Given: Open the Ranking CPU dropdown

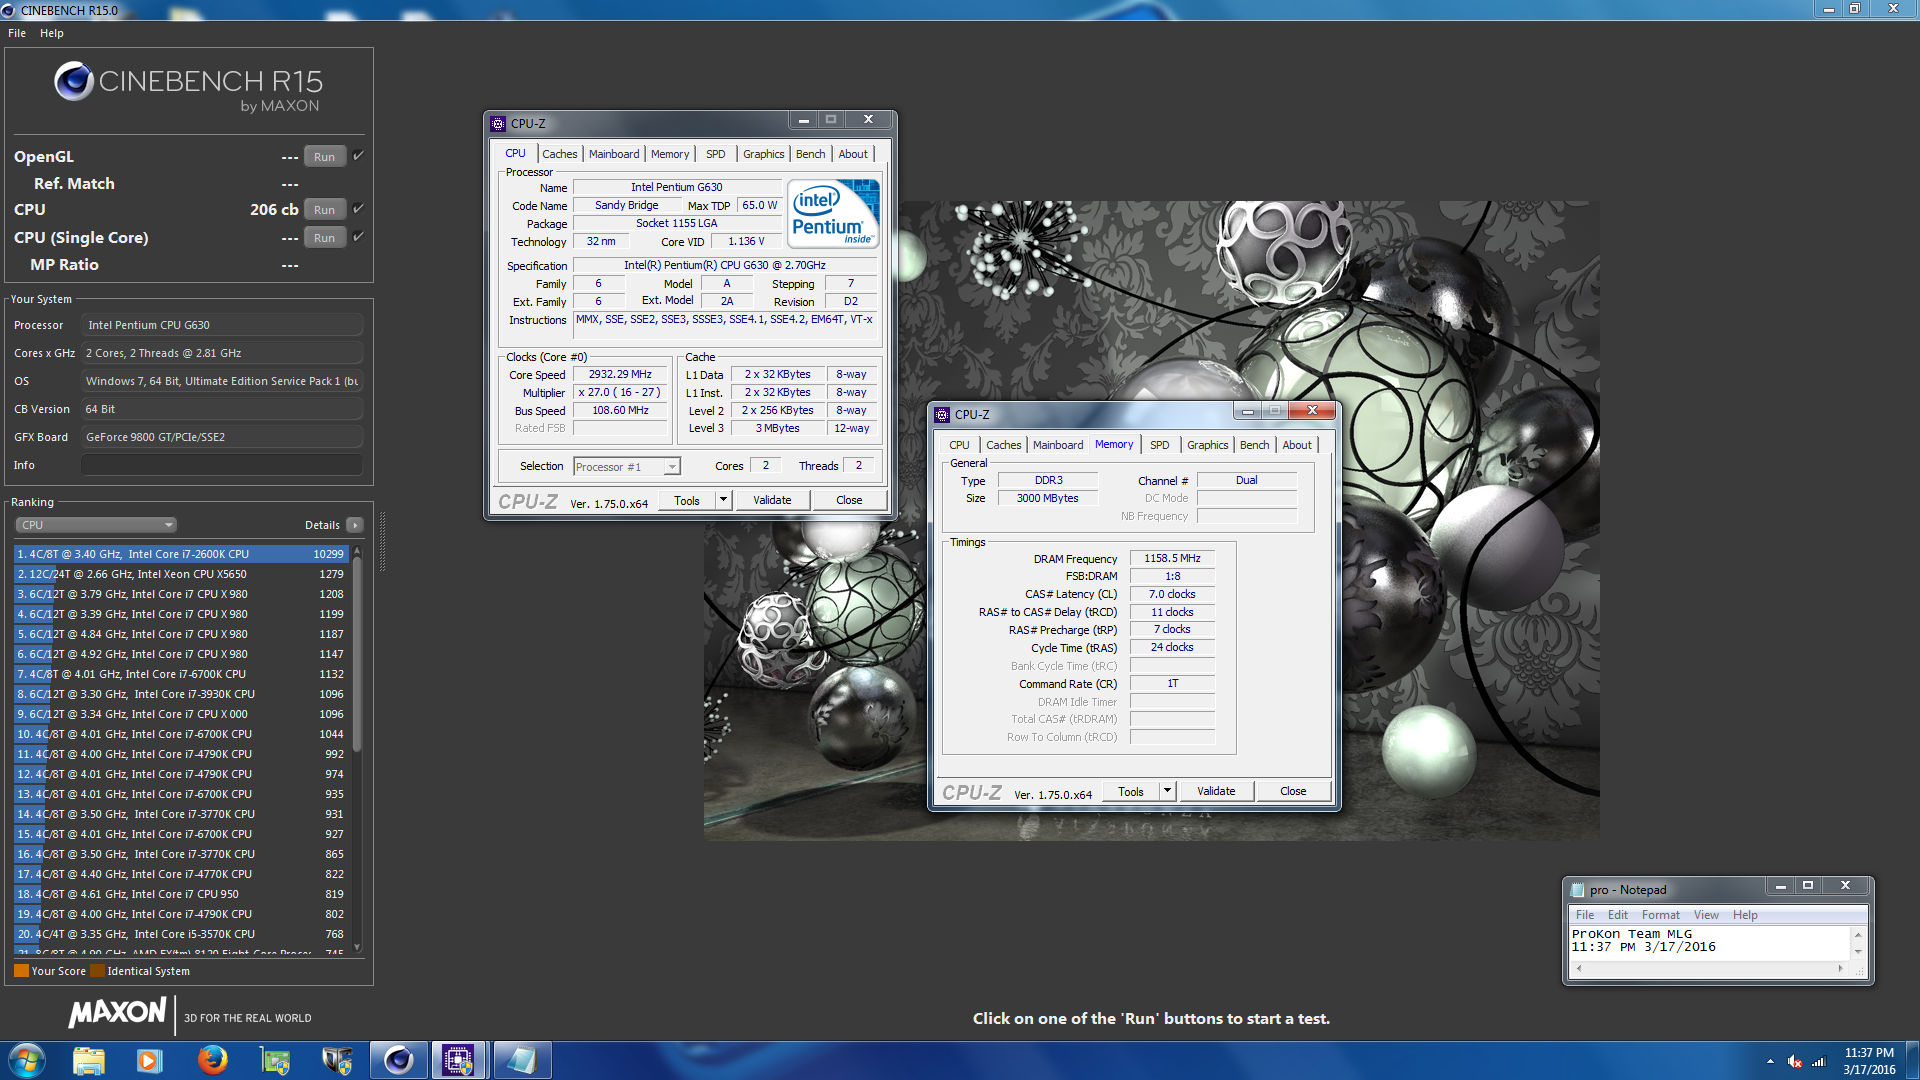Looking at the screenshot, I should (96, 525).
